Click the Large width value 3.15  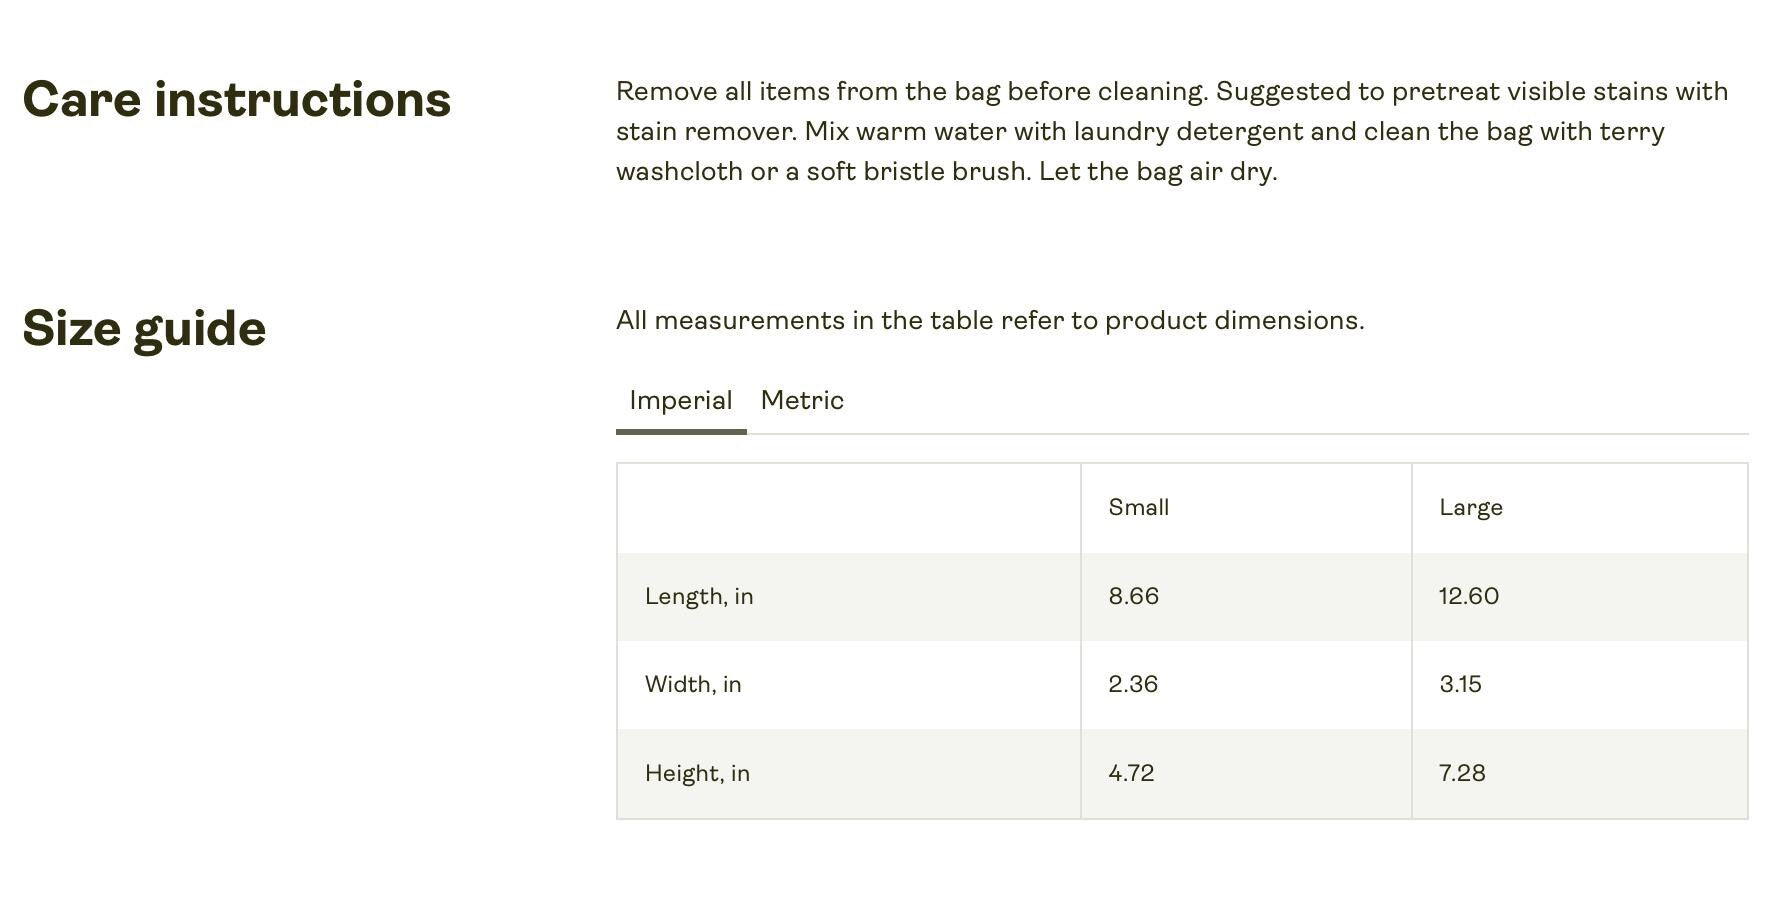tap(1460, 685)
